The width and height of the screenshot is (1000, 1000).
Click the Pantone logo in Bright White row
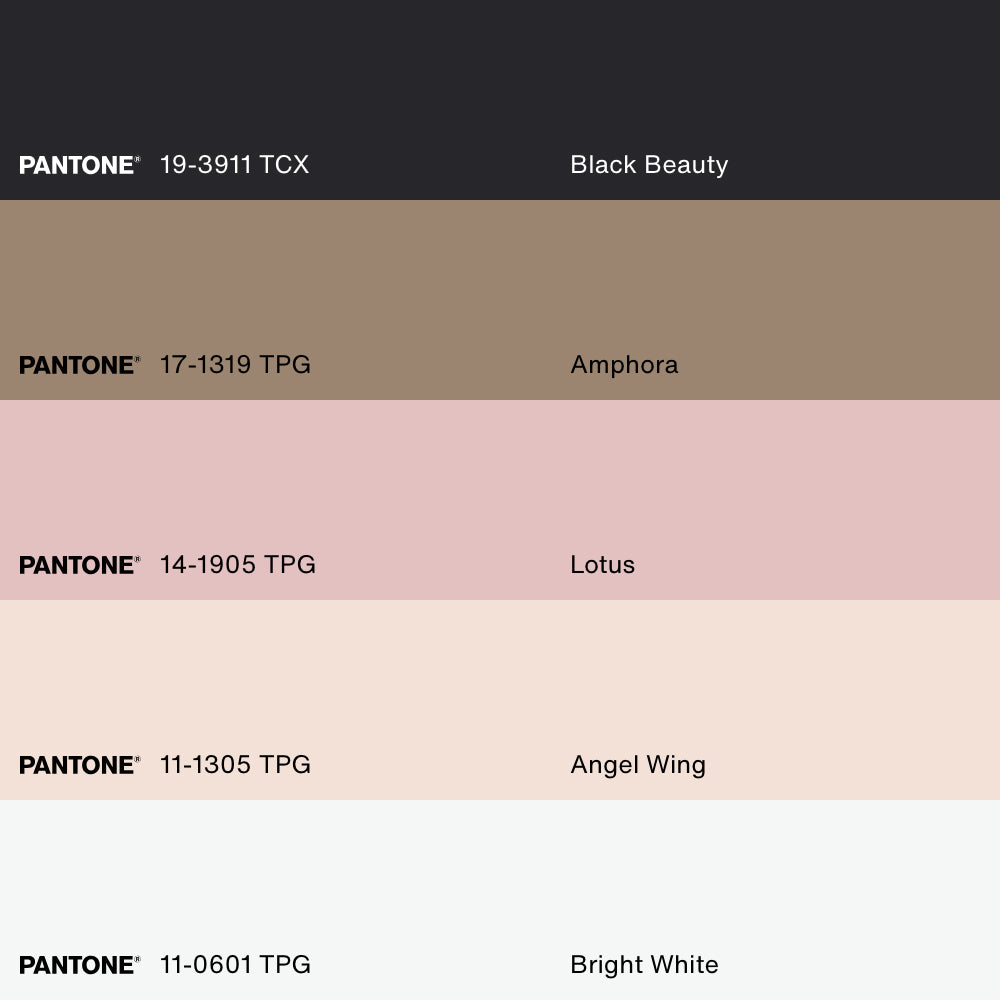[79, 965]
